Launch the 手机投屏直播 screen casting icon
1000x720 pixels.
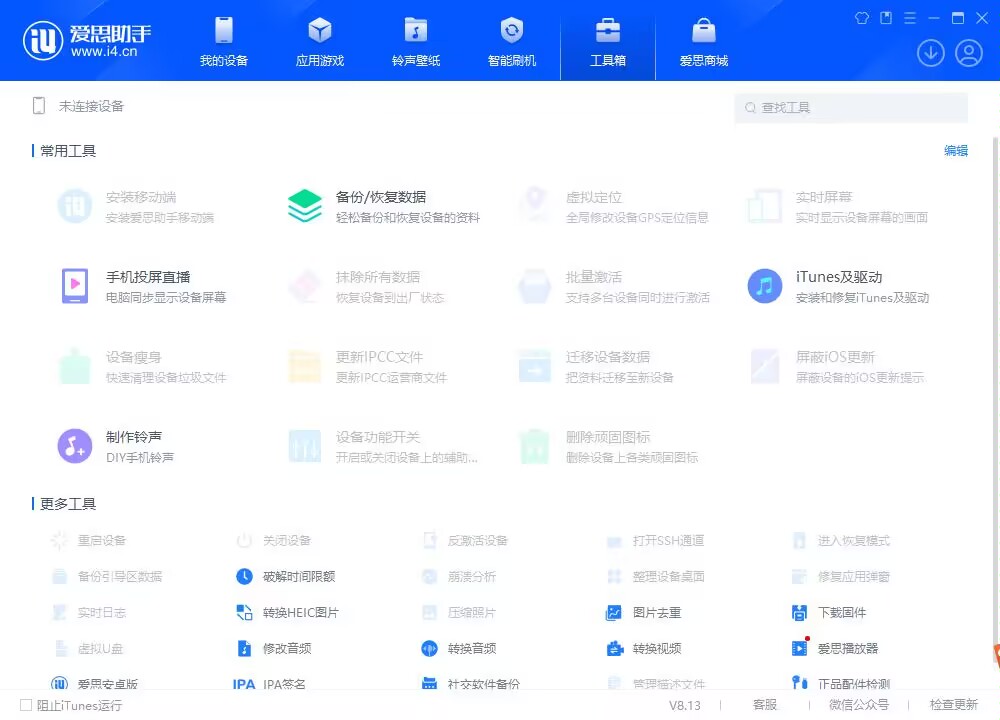click(75, 286)
